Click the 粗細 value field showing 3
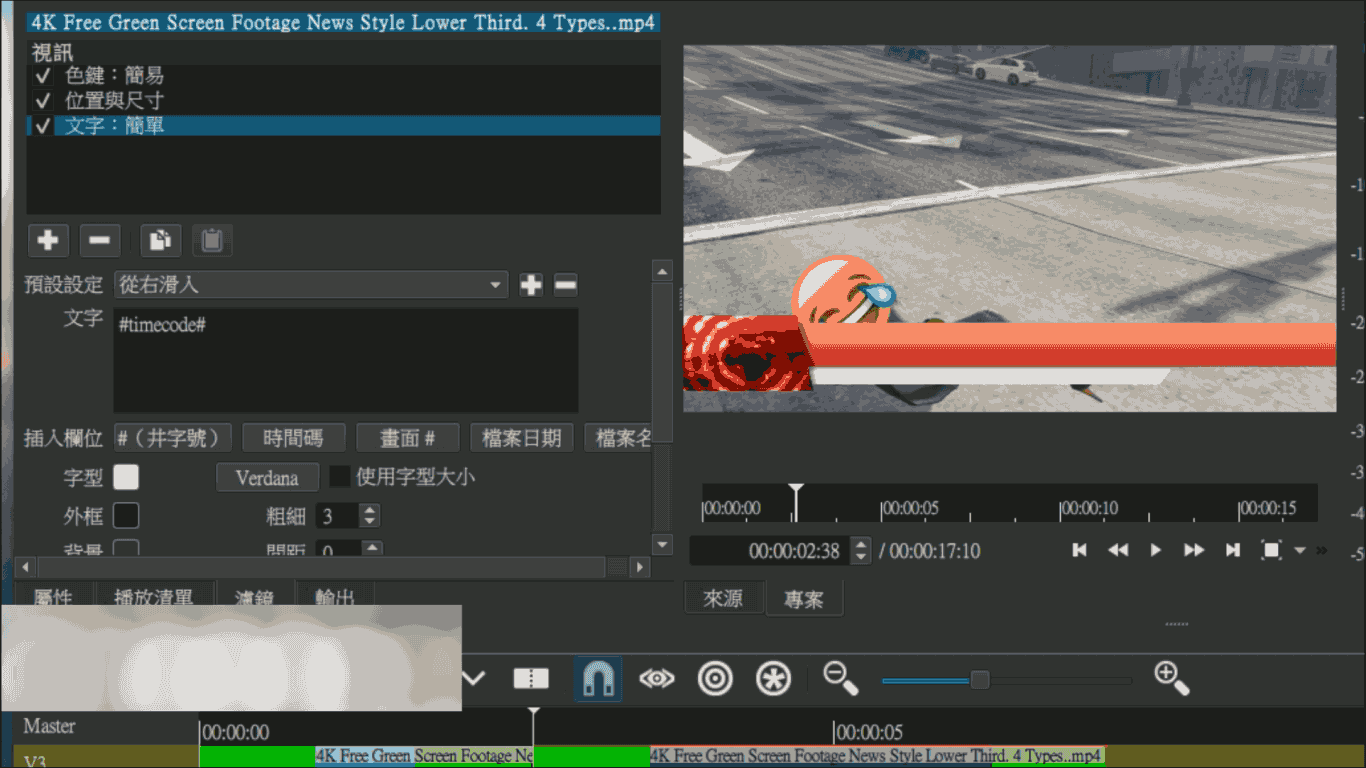The height and width of the screenshot is (768, 1366). tap(338, 516)
